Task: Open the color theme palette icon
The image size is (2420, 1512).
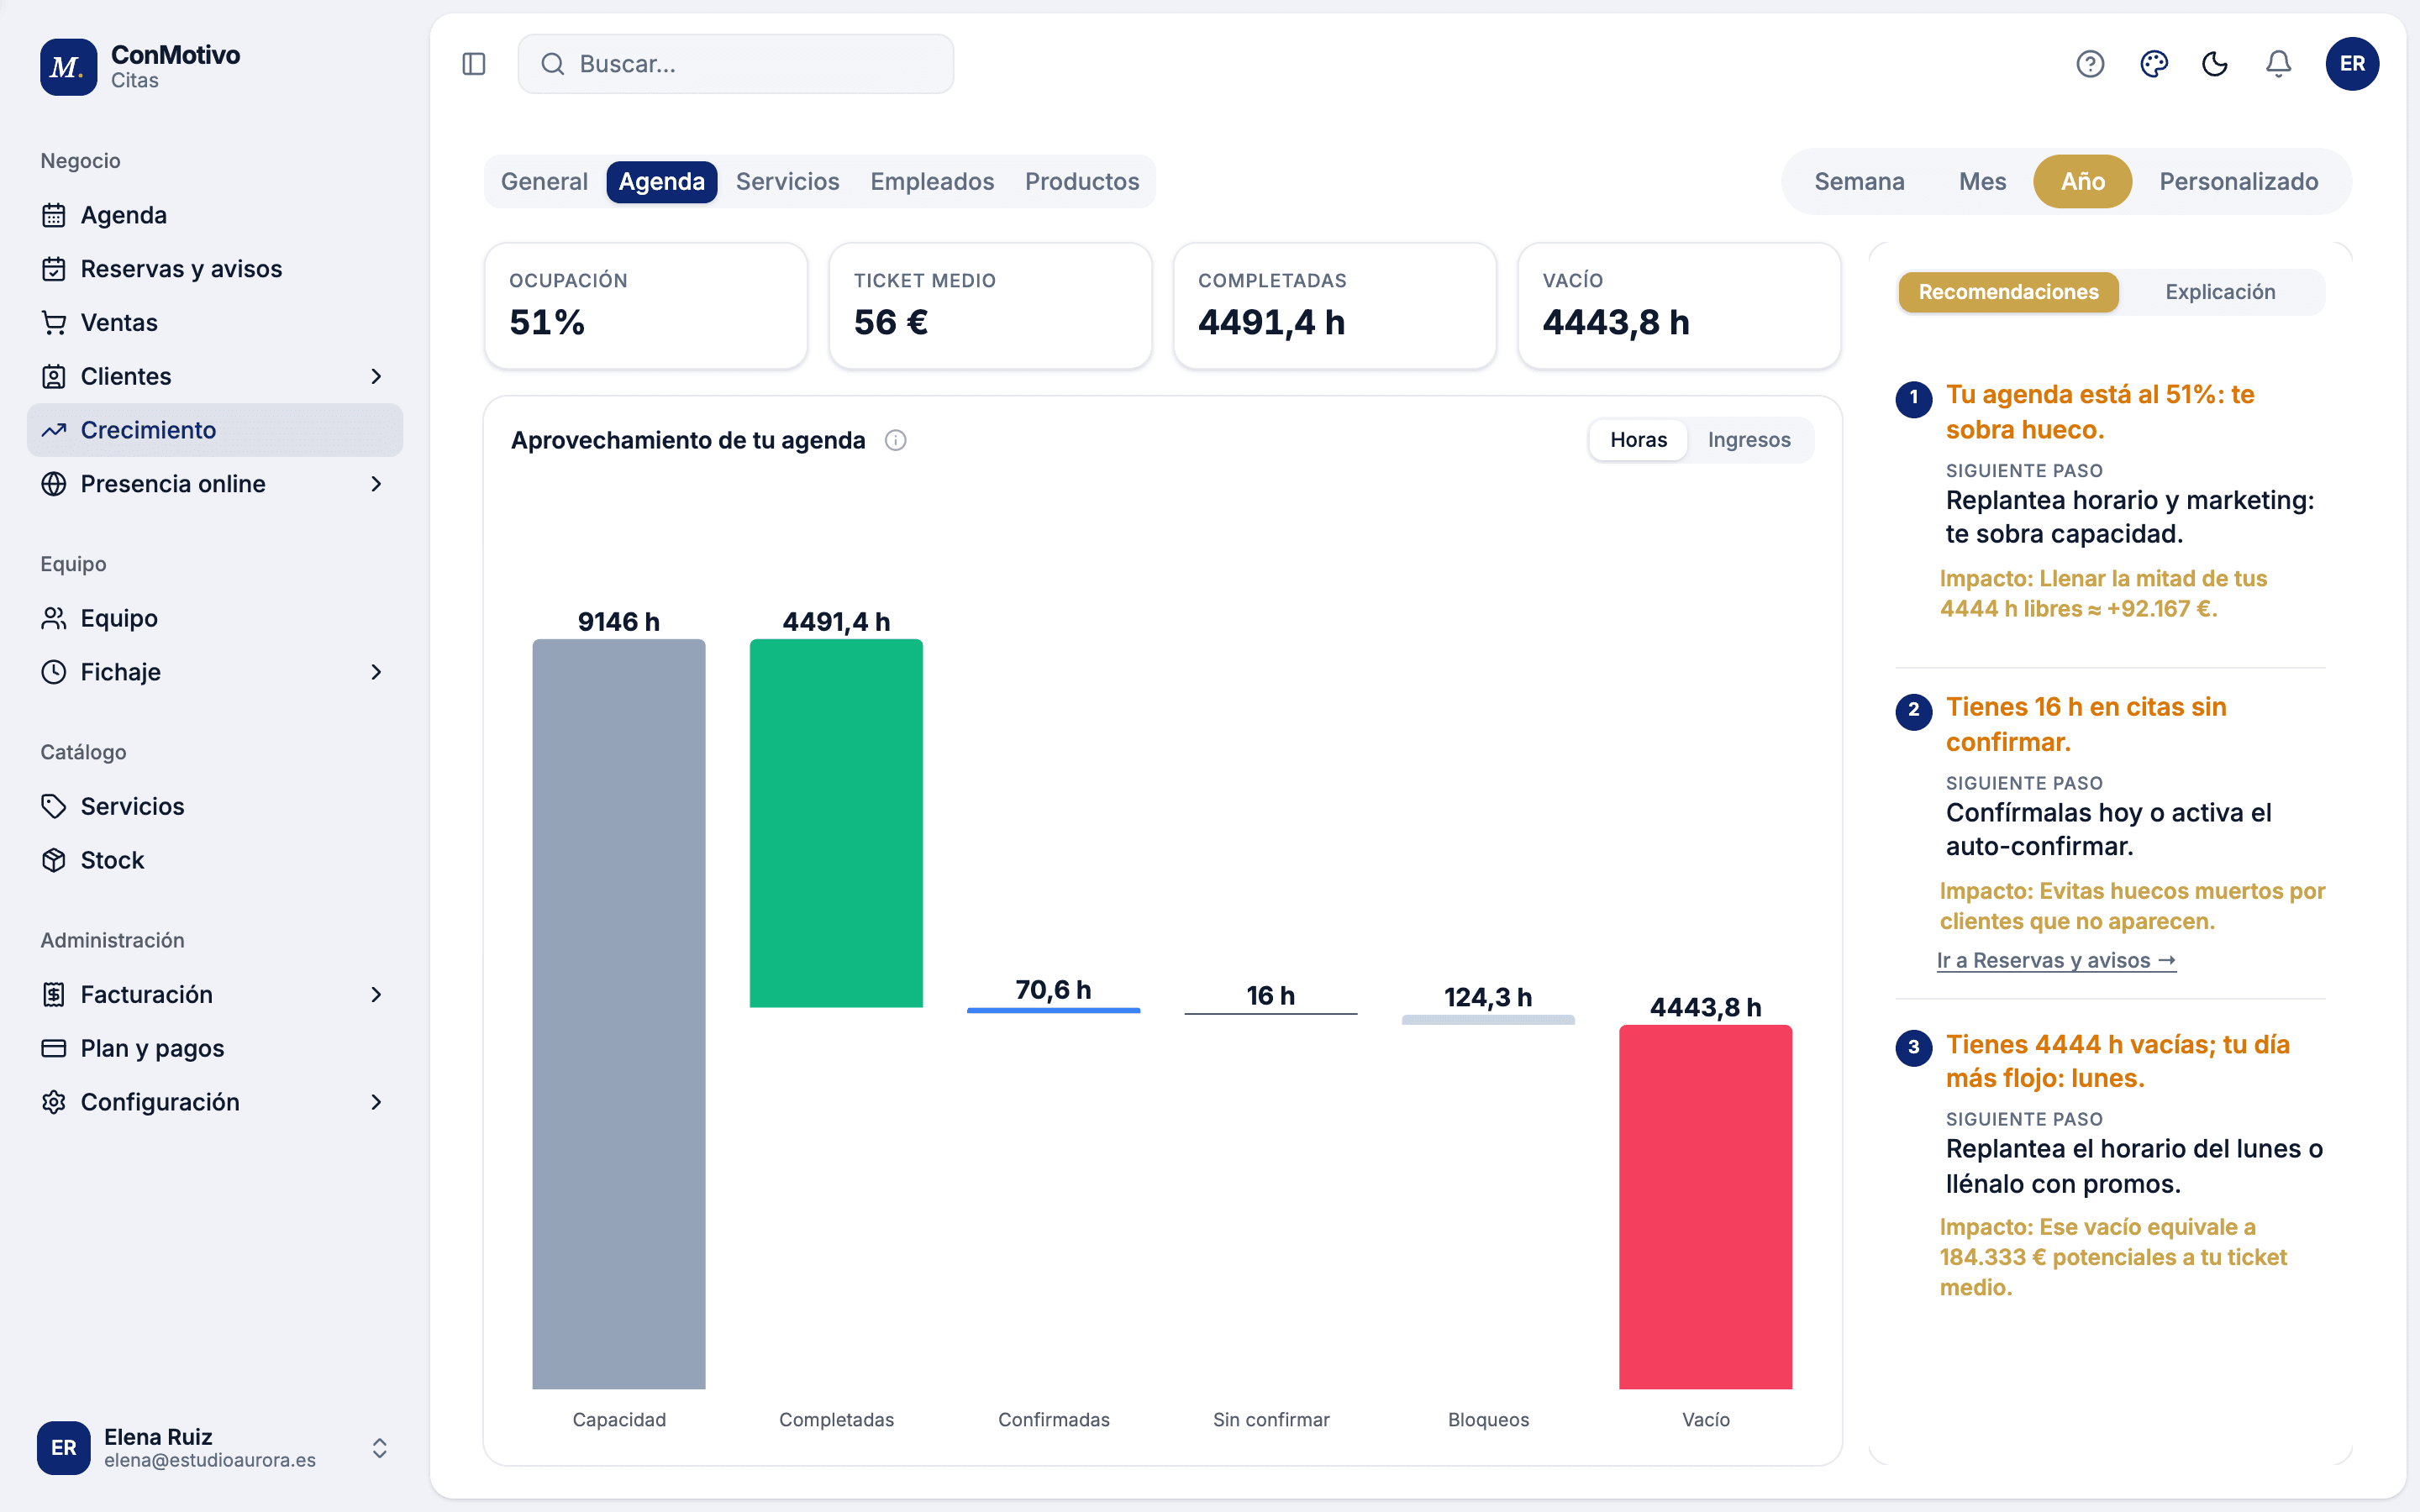Action: point(2153,64)
